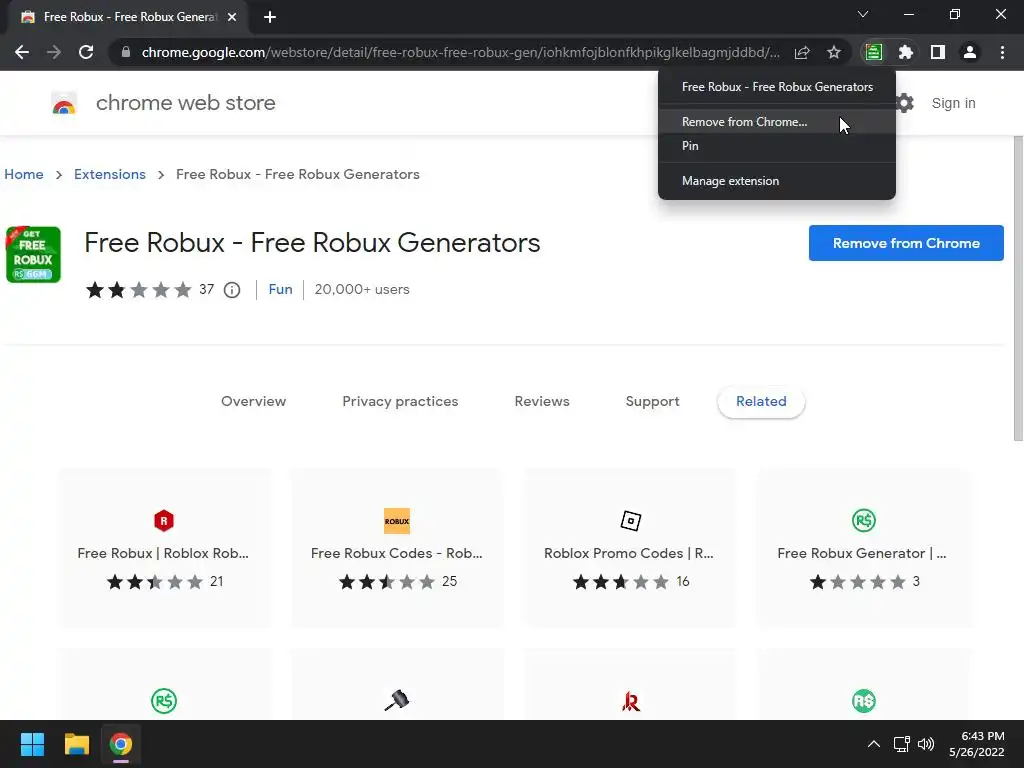
Task: Select Remove from Chrome... in context menu
Action: [776, 122]
